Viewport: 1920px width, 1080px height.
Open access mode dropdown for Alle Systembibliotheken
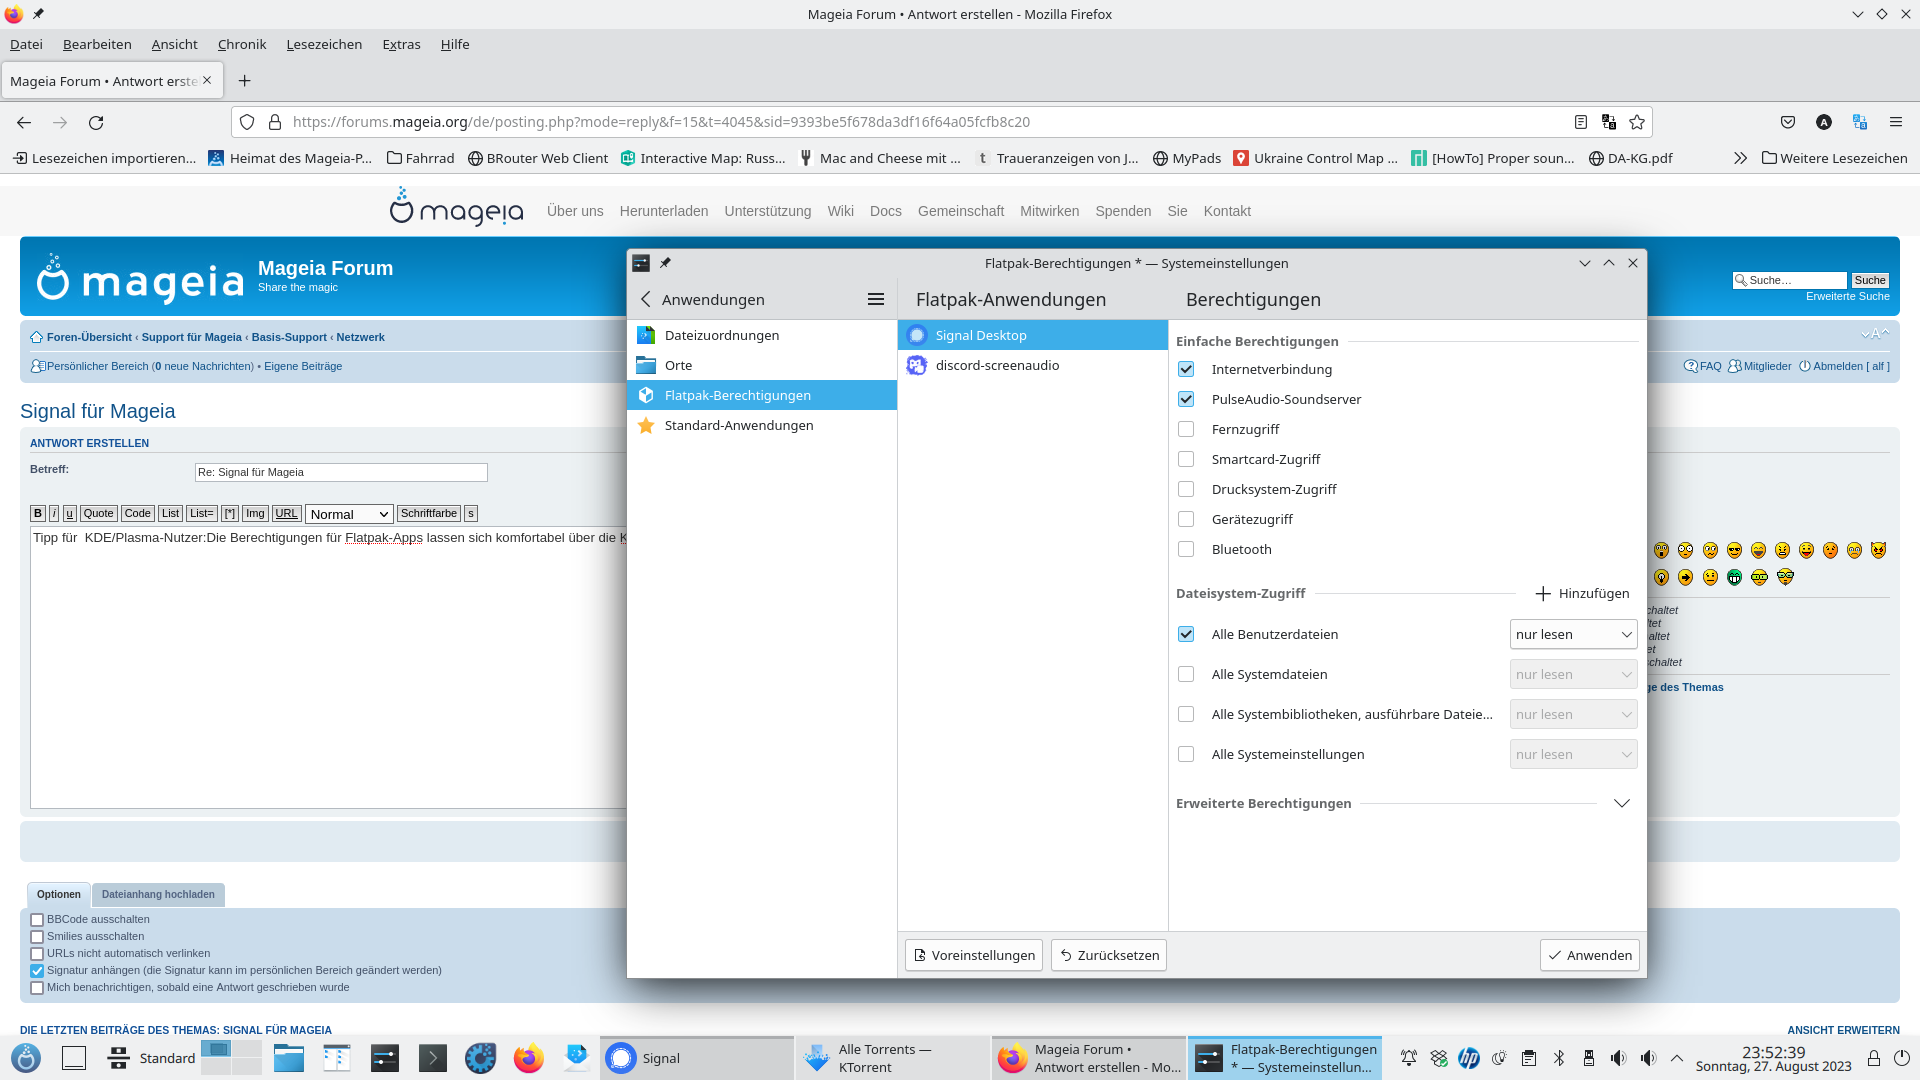click(x=1573, y=714)
